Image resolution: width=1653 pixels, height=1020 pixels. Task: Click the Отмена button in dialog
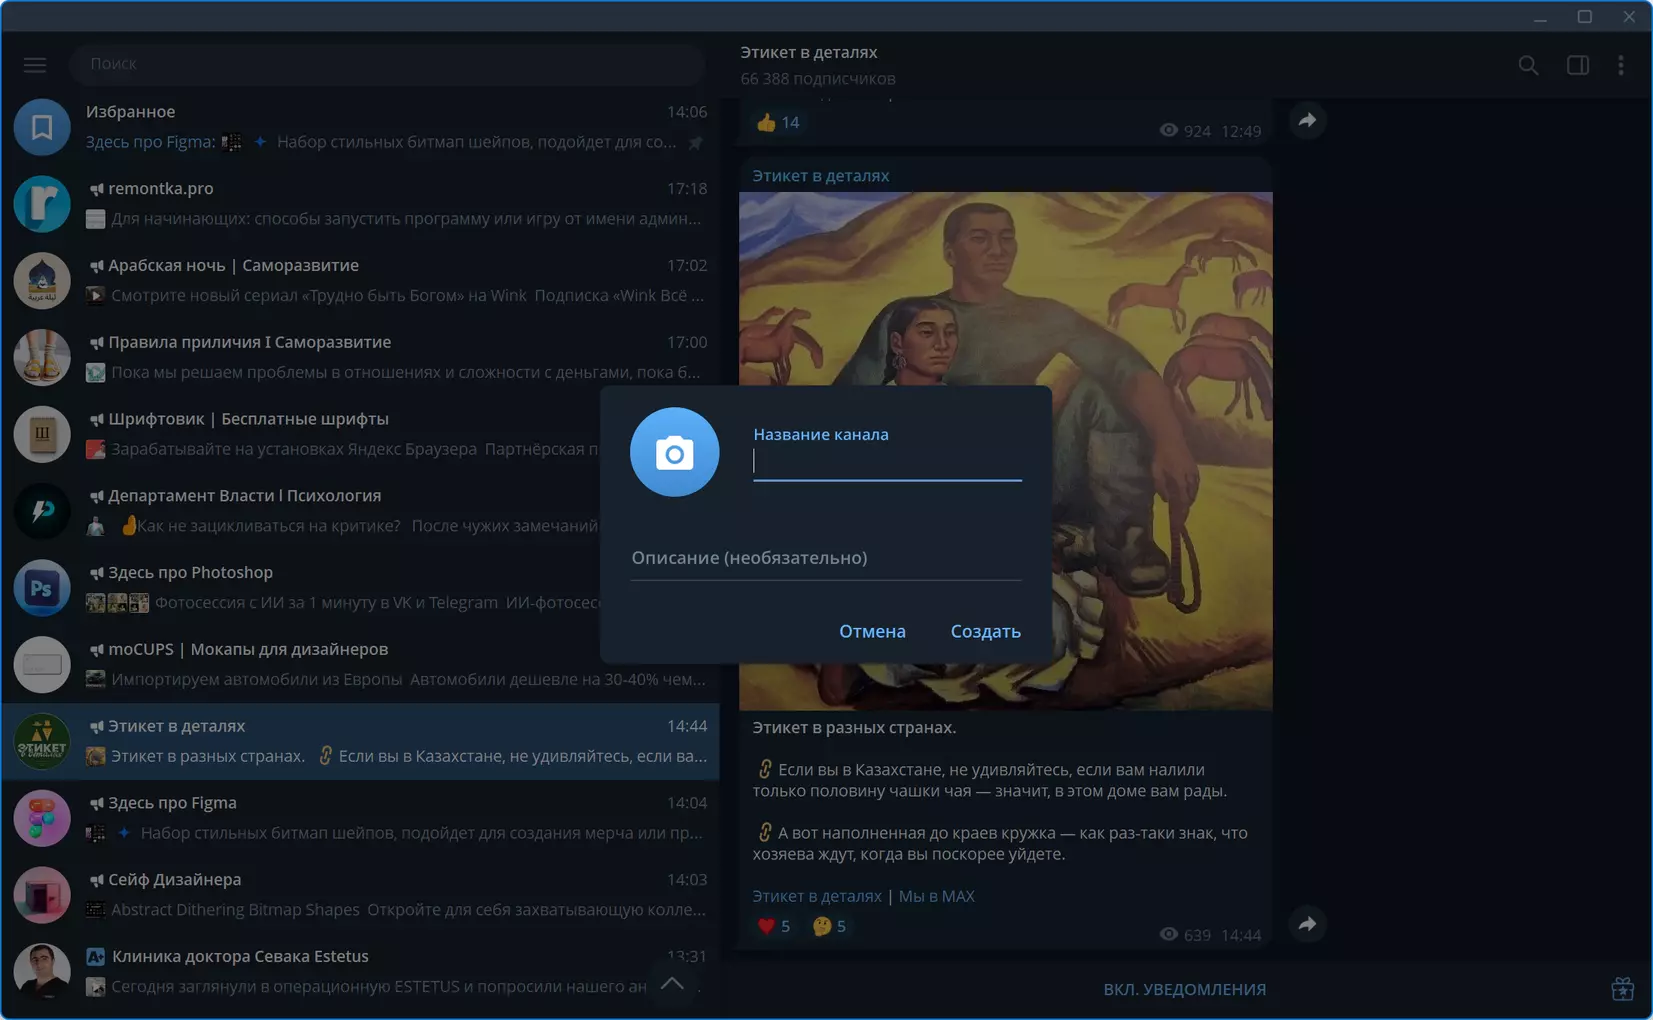[872, 631]
